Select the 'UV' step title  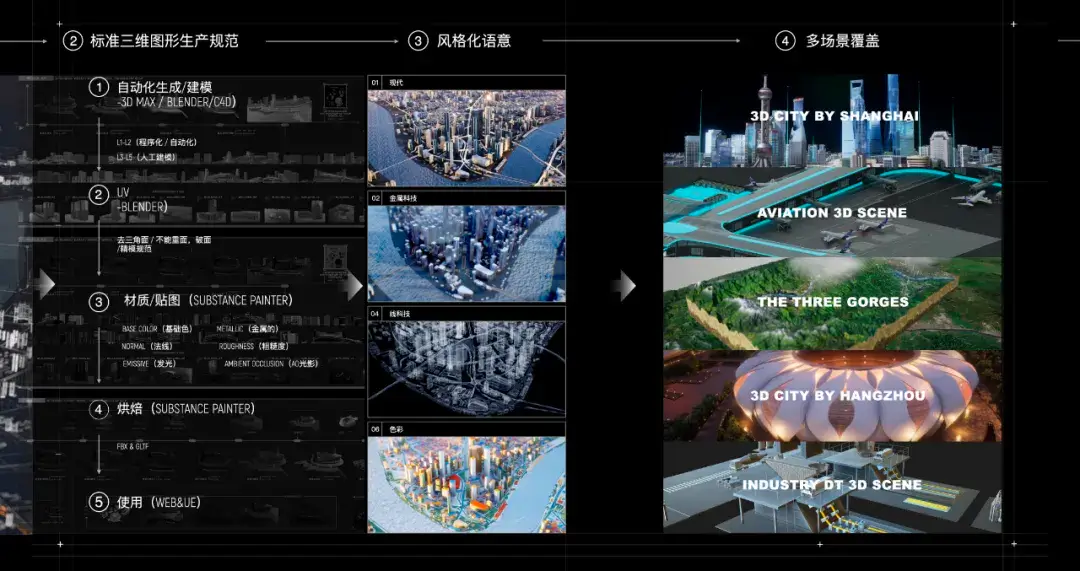click(123, 192)
